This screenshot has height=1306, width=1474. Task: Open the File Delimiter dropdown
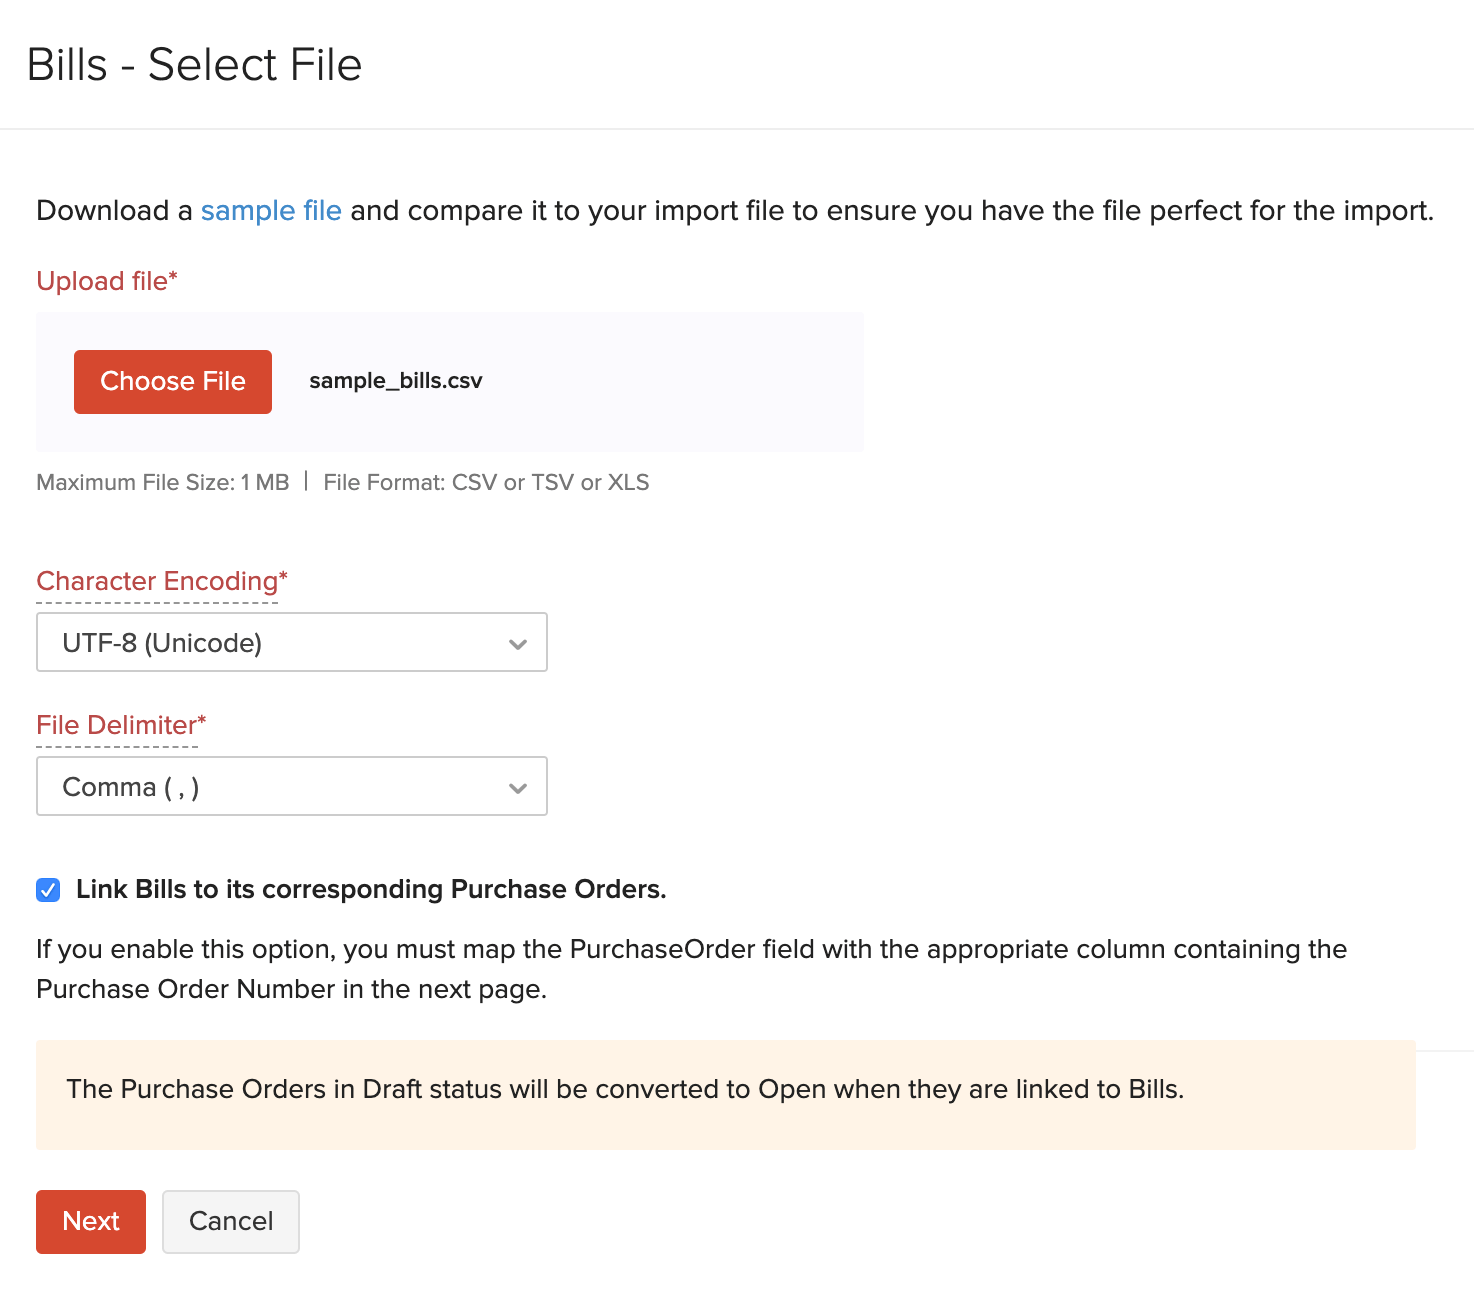291,786
